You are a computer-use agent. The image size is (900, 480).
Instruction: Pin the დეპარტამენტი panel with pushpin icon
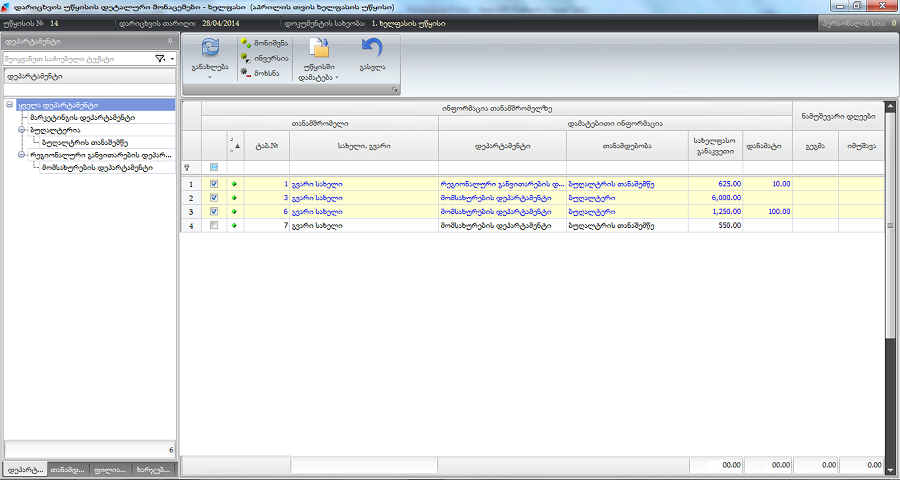[170, 41]
